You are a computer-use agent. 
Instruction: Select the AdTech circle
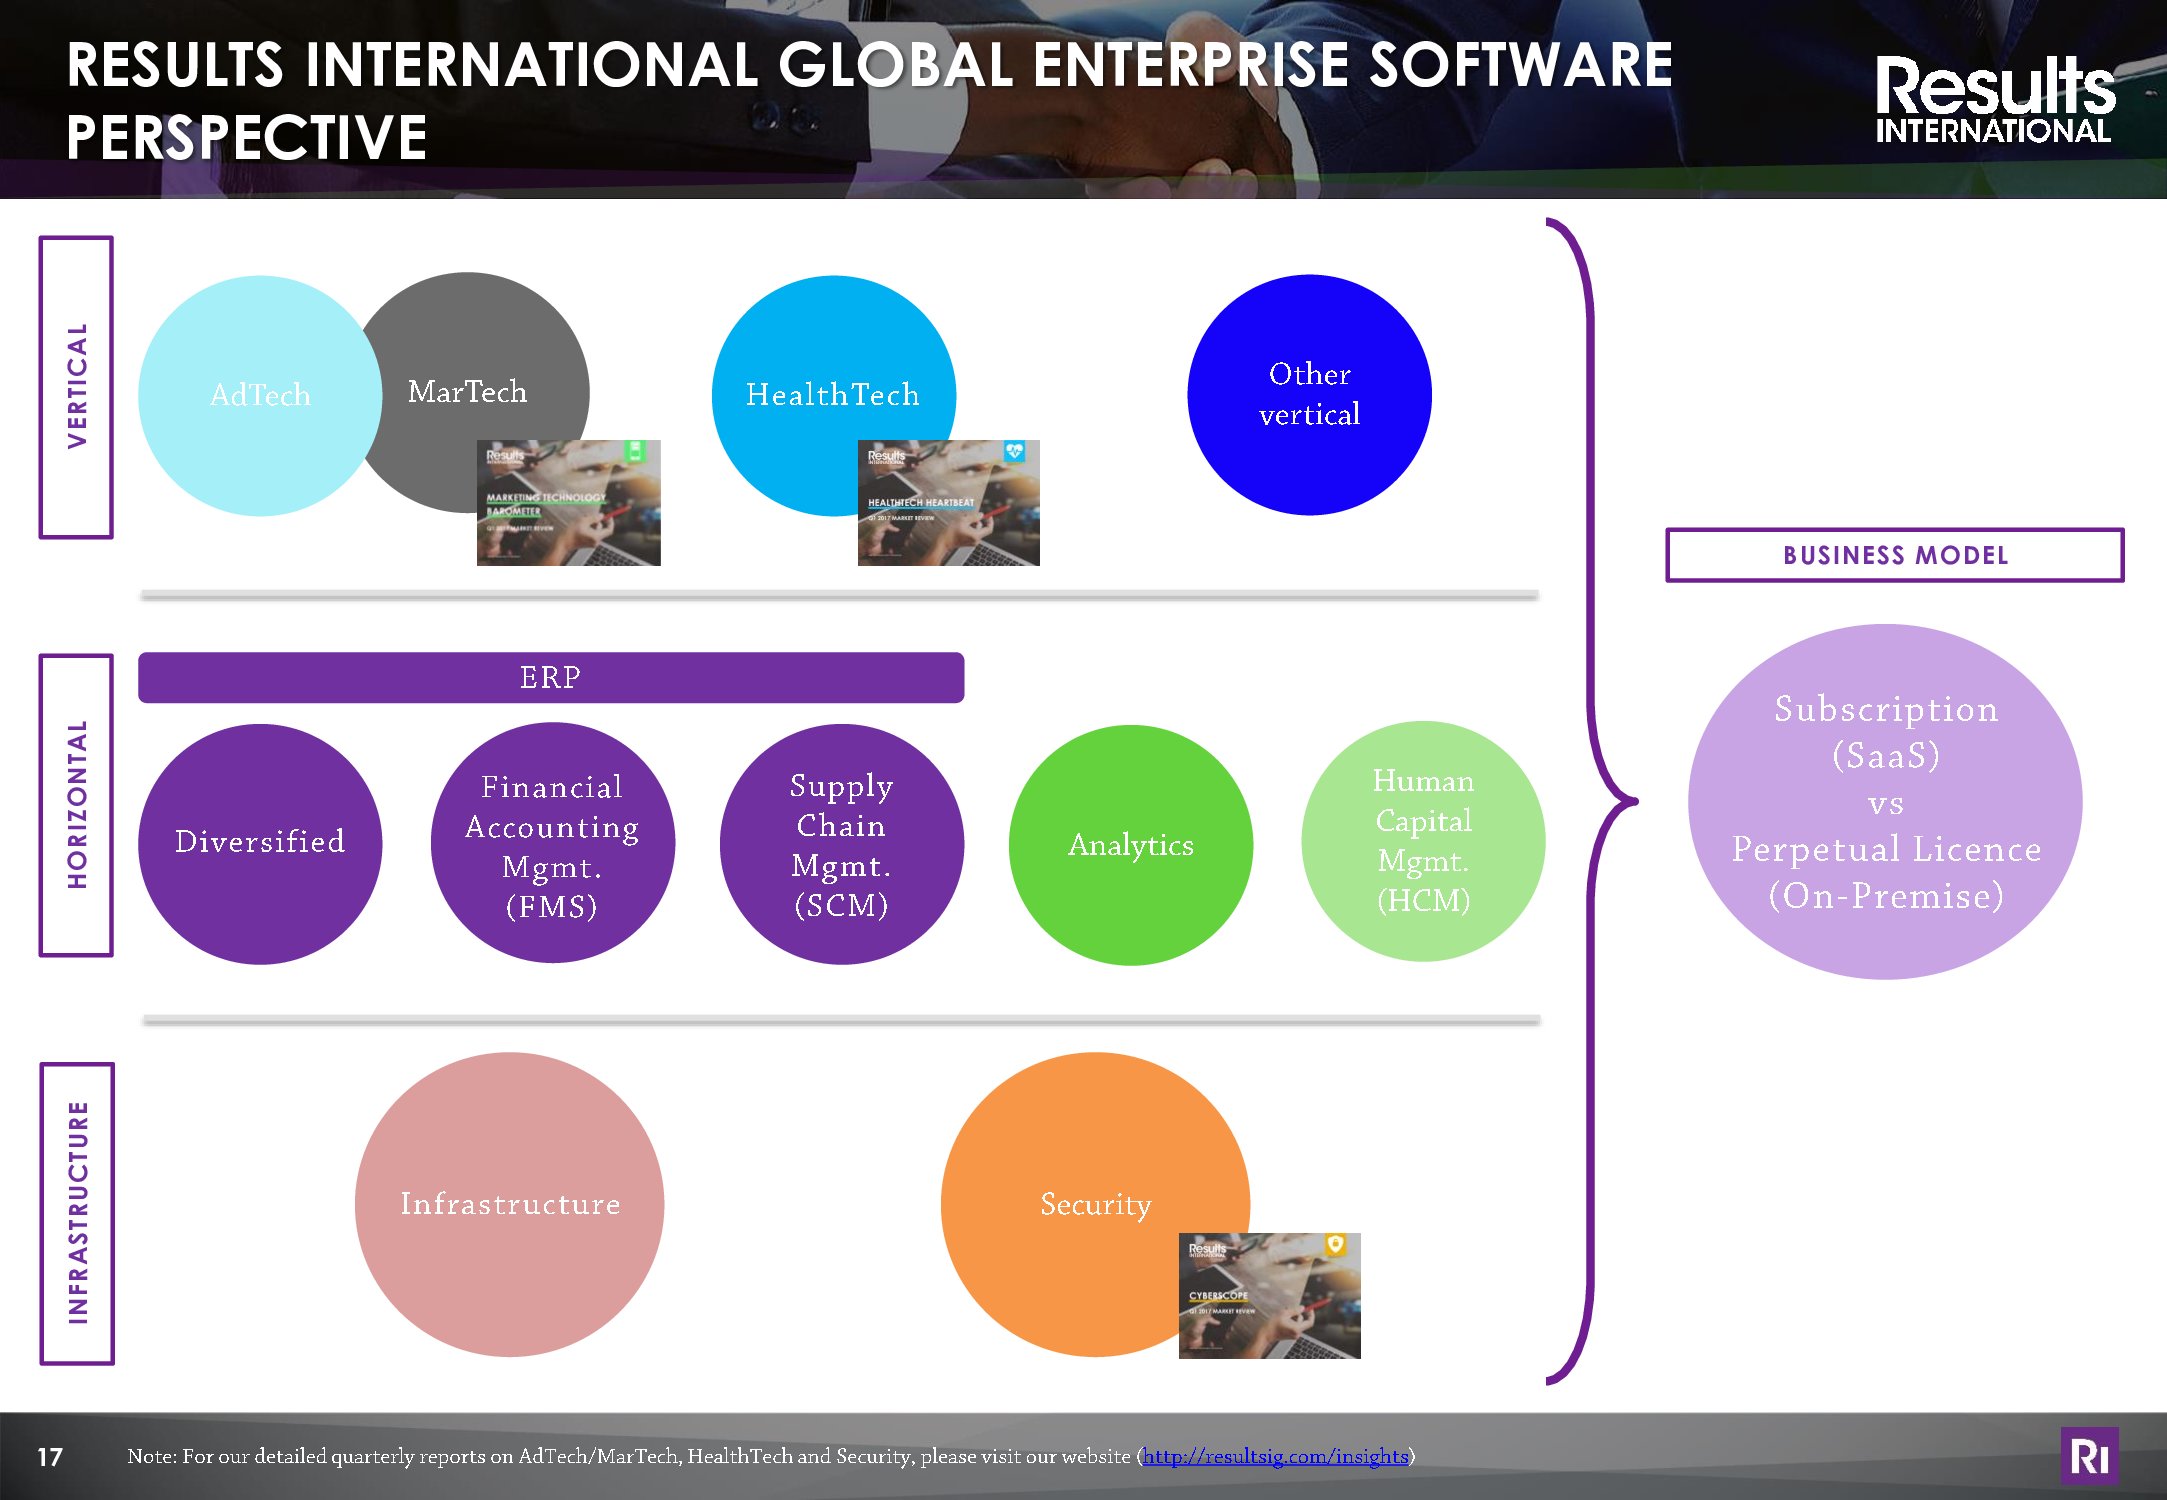pos(260,396)
